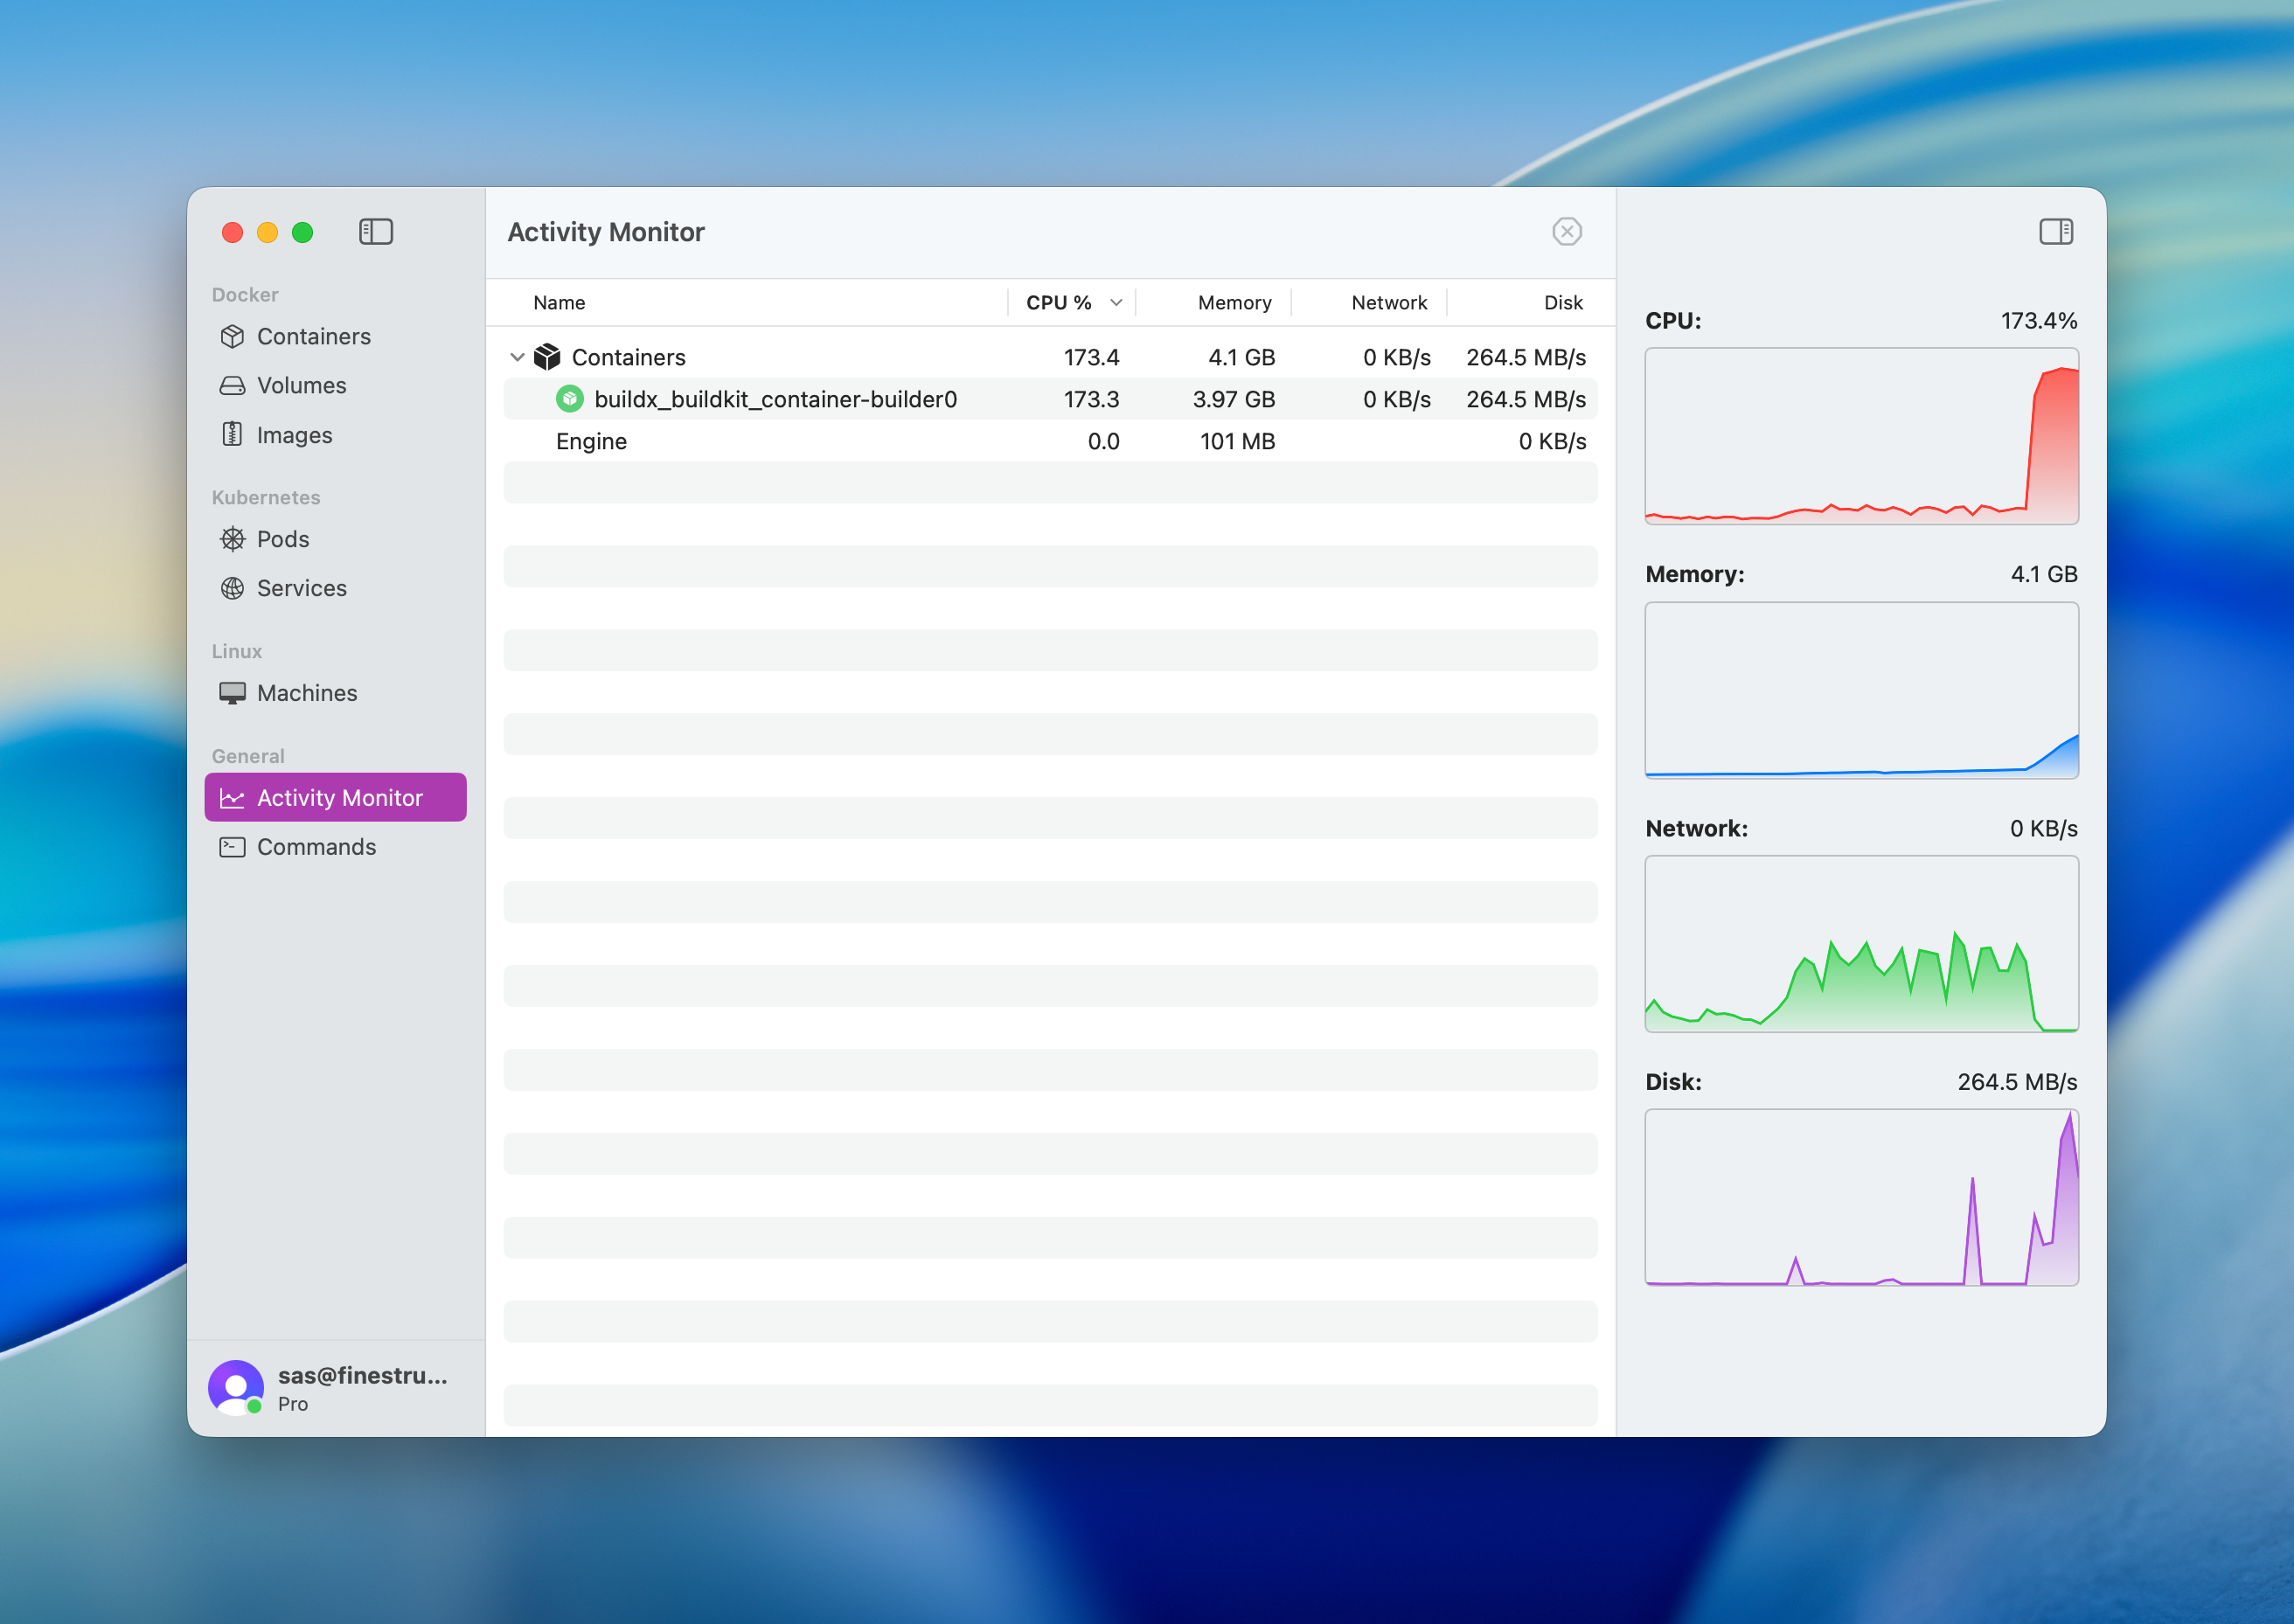
Task: Open Volumes in the sidebar
Action: (335, 386)
